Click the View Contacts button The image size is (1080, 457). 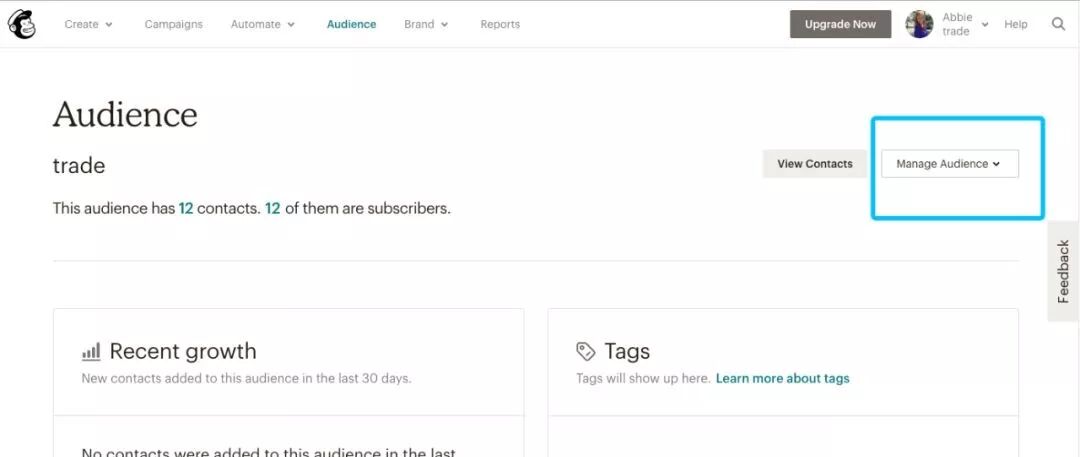[x=815, y=164]
